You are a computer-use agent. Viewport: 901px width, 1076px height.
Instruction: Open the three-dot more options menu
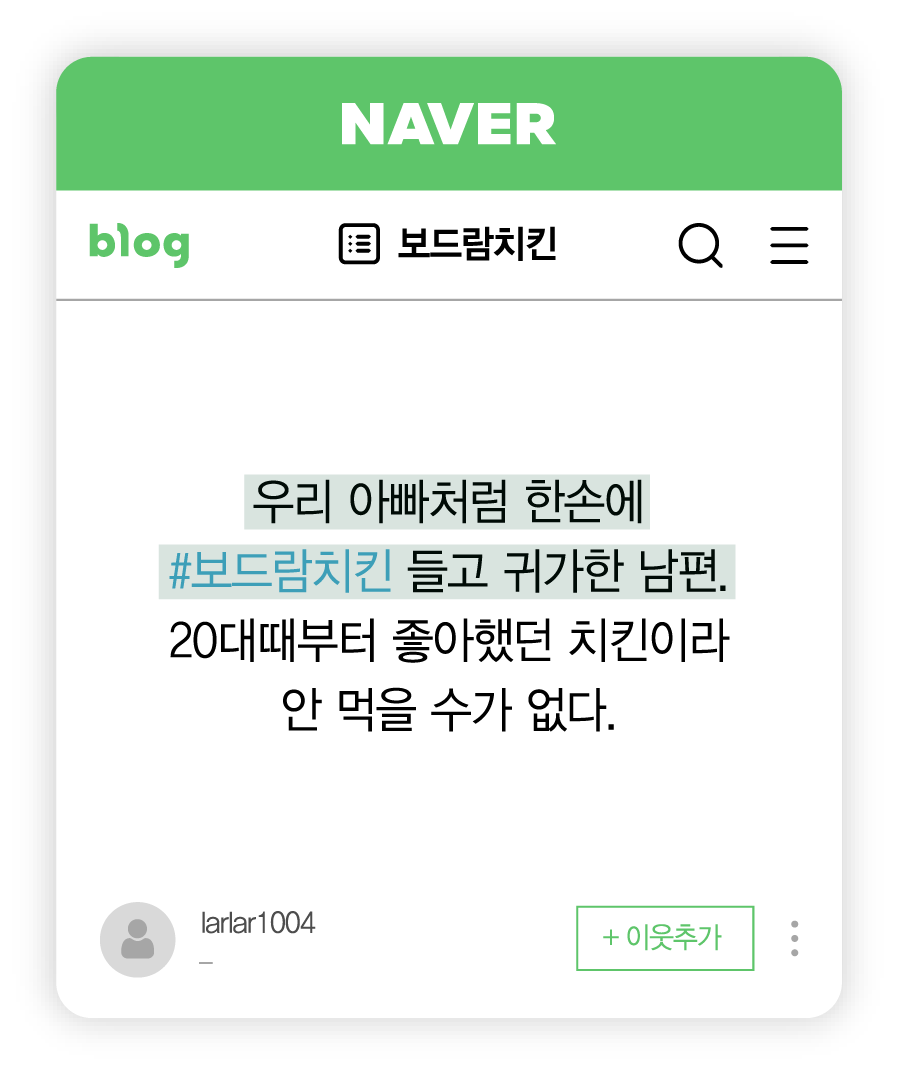click(795, 938)
